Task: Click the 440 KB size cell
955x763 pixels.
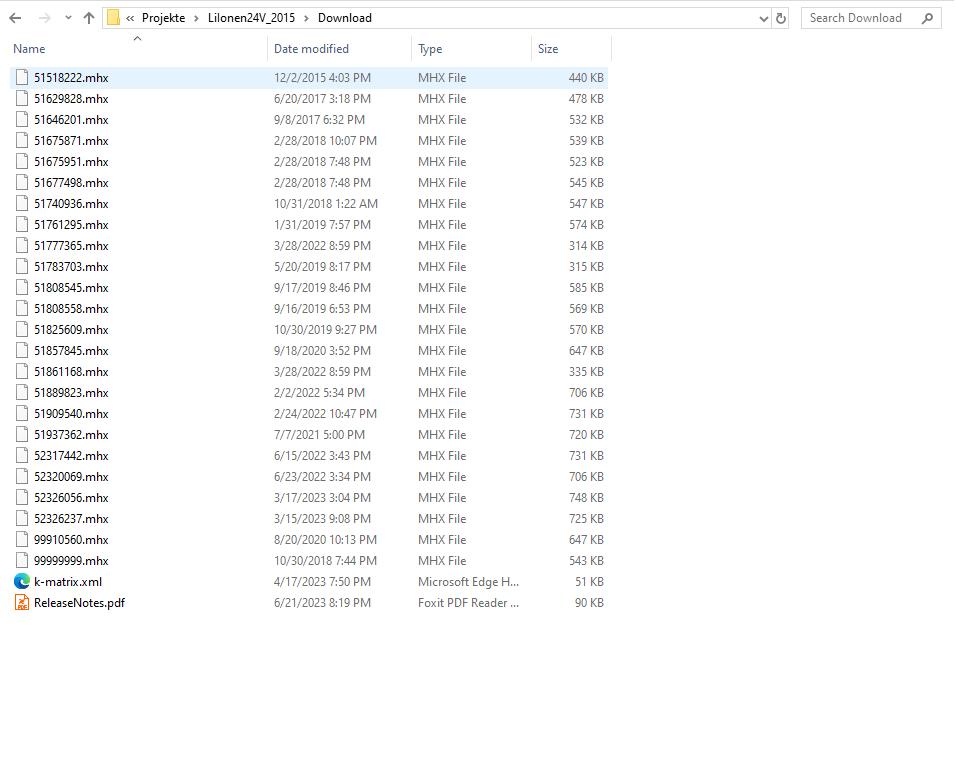Action: coord(586,78)
